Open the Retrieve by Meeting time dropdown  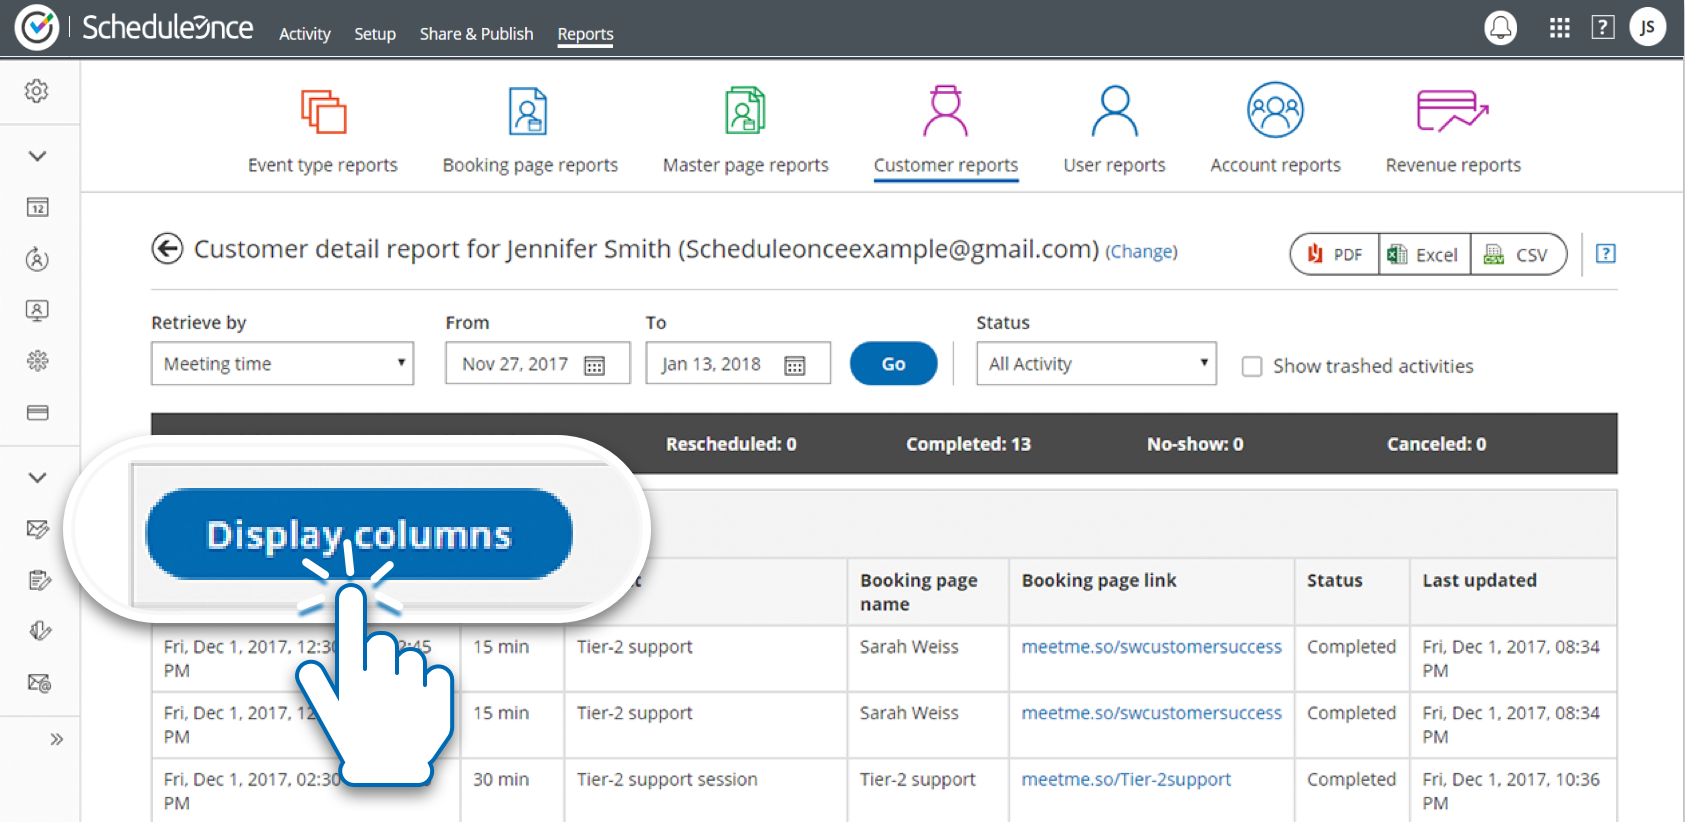(x=282, y=364)
